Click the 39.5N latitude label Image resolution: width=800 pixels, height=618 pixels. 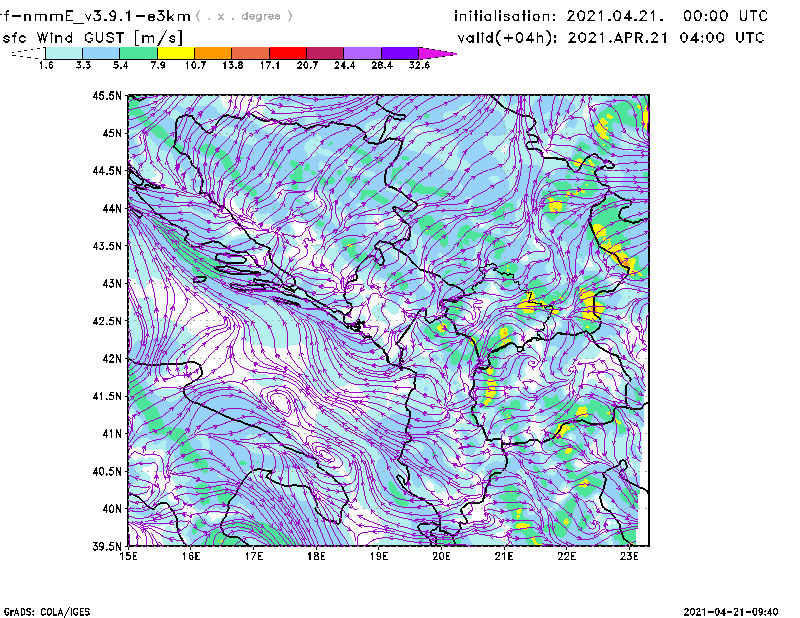tap(107, 547)
